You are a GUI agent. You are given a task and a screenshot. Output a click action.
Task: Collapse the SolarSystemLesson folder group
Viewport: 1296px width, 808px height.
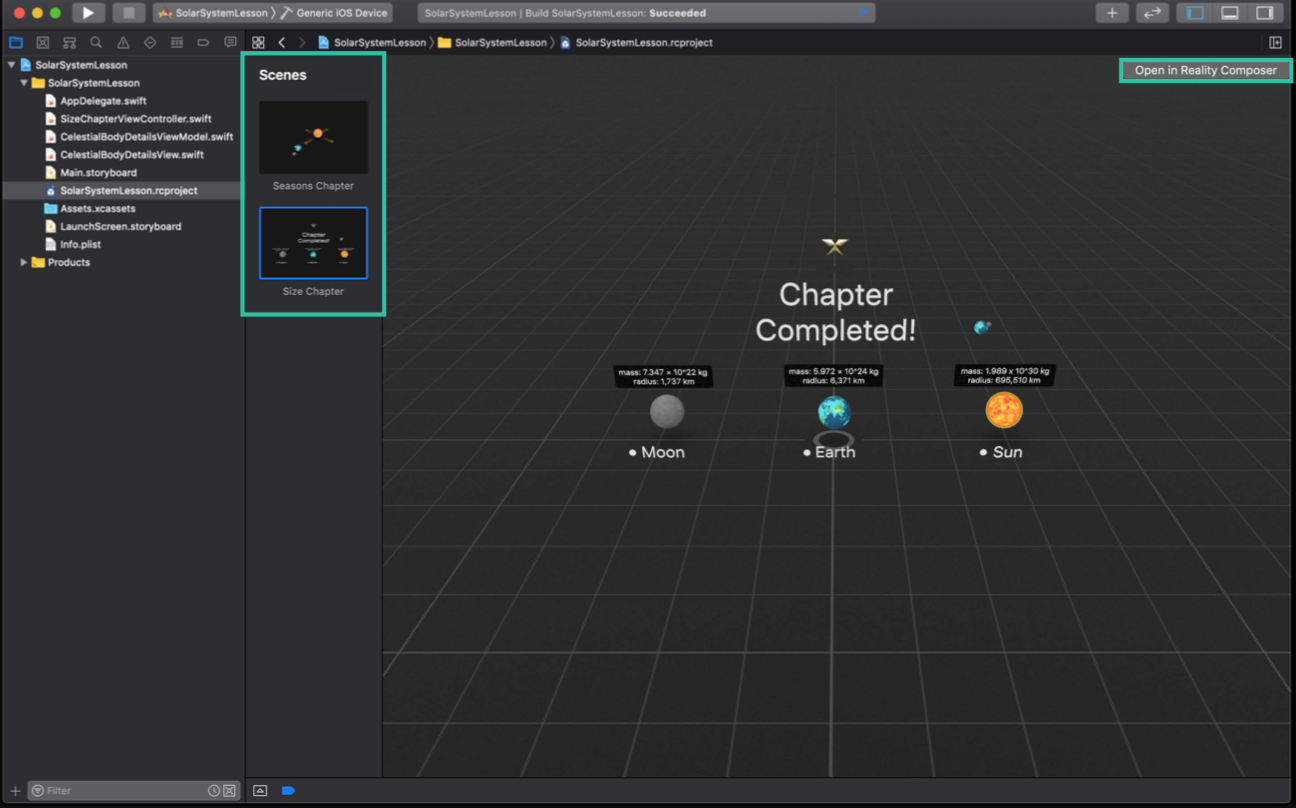(24, 83)
